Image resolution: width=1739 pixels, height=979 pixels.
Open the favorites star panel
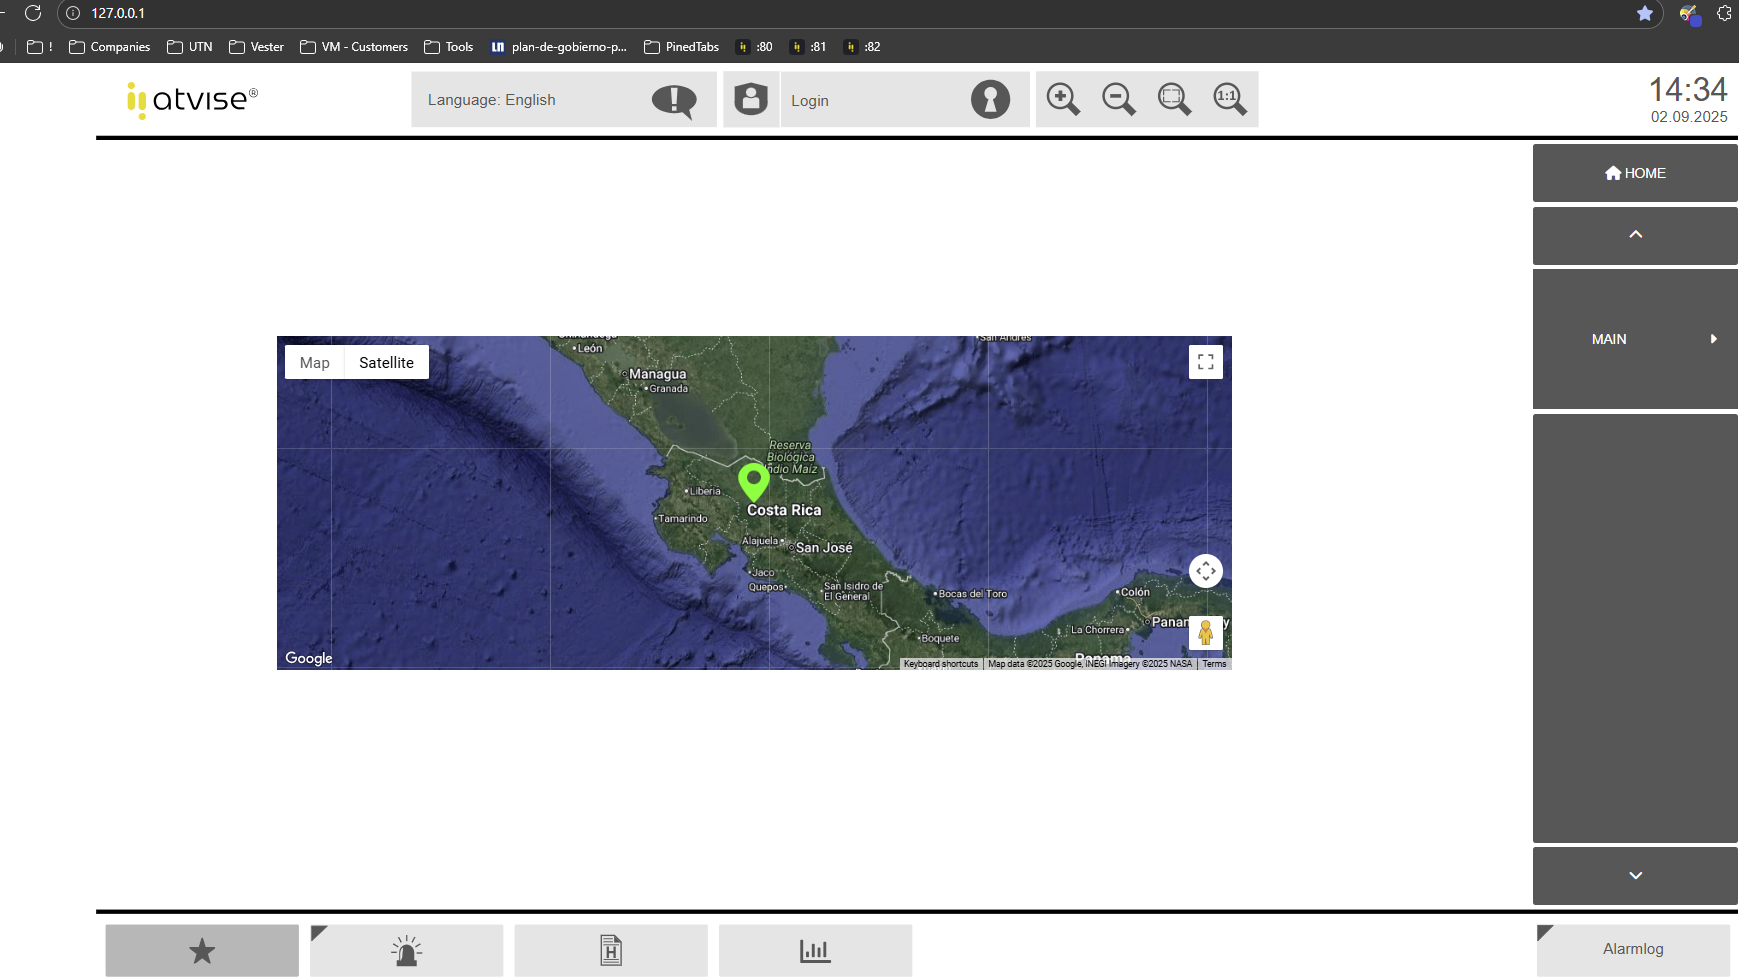pos(202,950)
